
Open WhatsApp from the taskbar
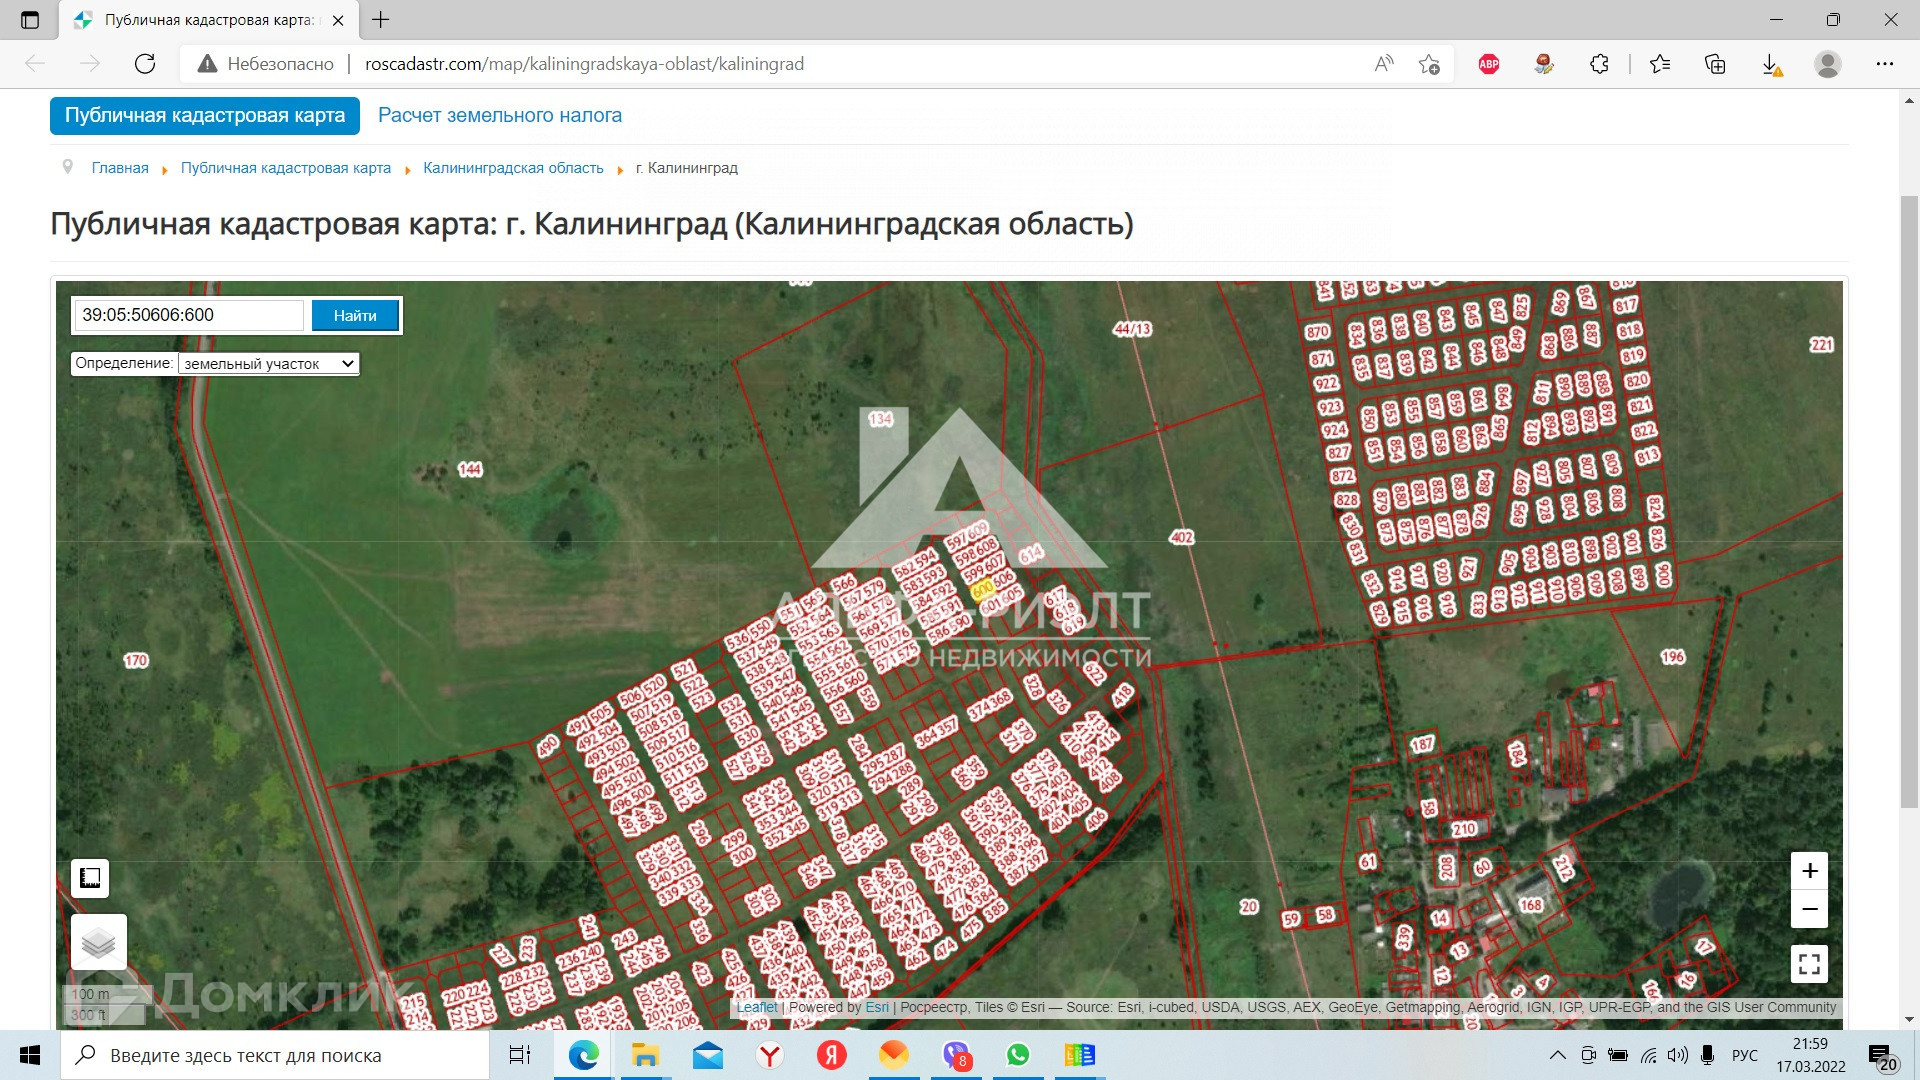tap(1018, 1055)
